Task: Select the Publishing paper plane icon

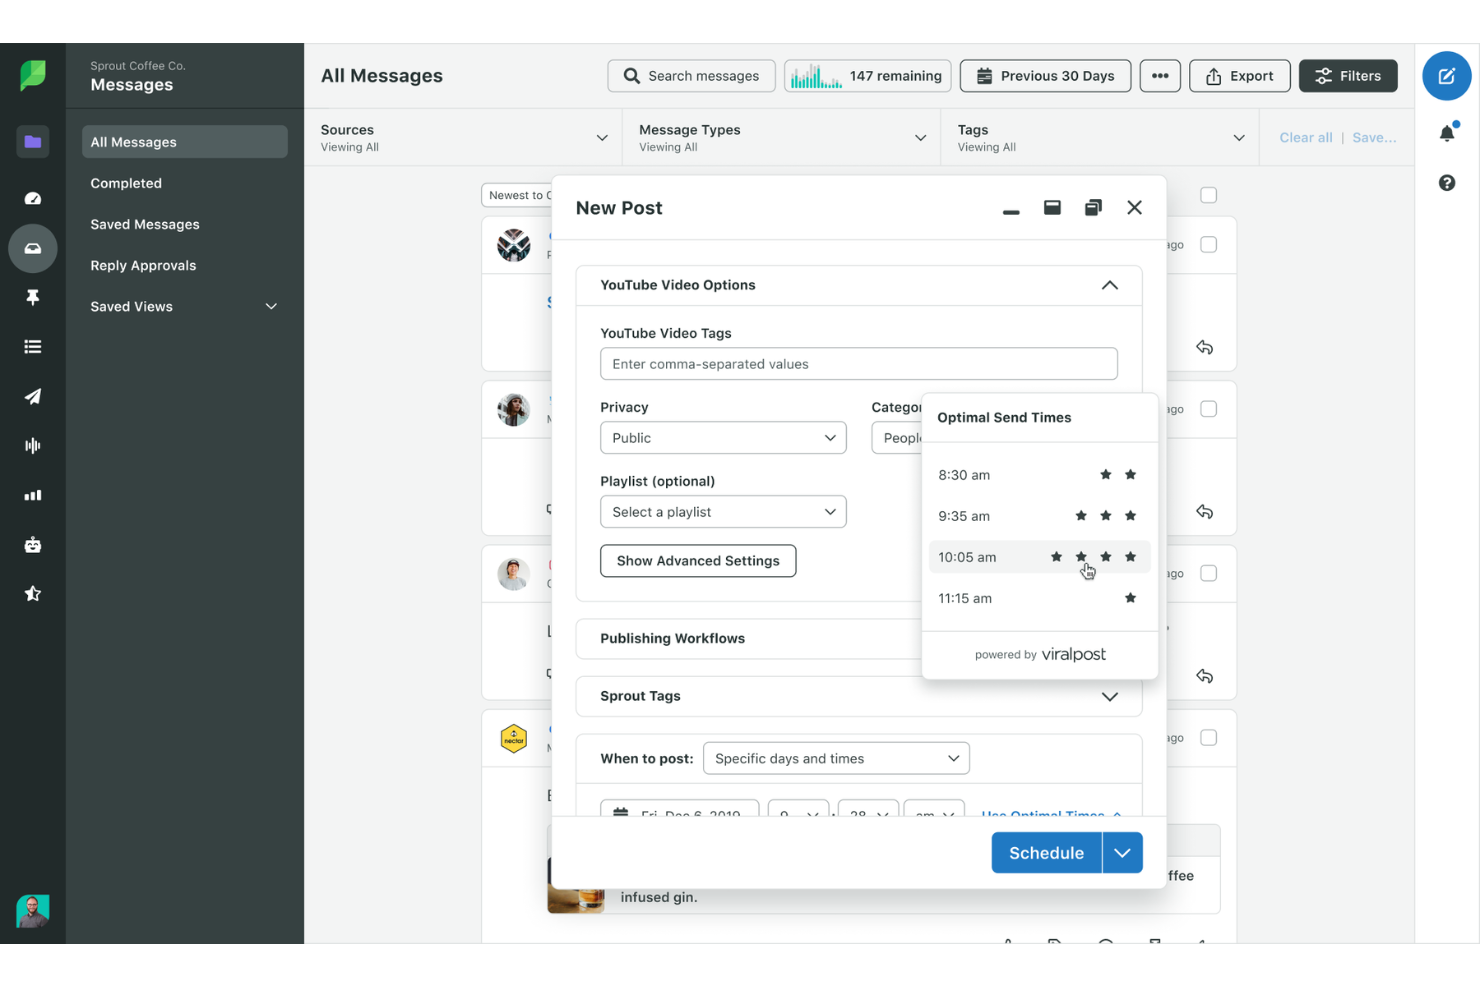Action: (x=33, y=396)
